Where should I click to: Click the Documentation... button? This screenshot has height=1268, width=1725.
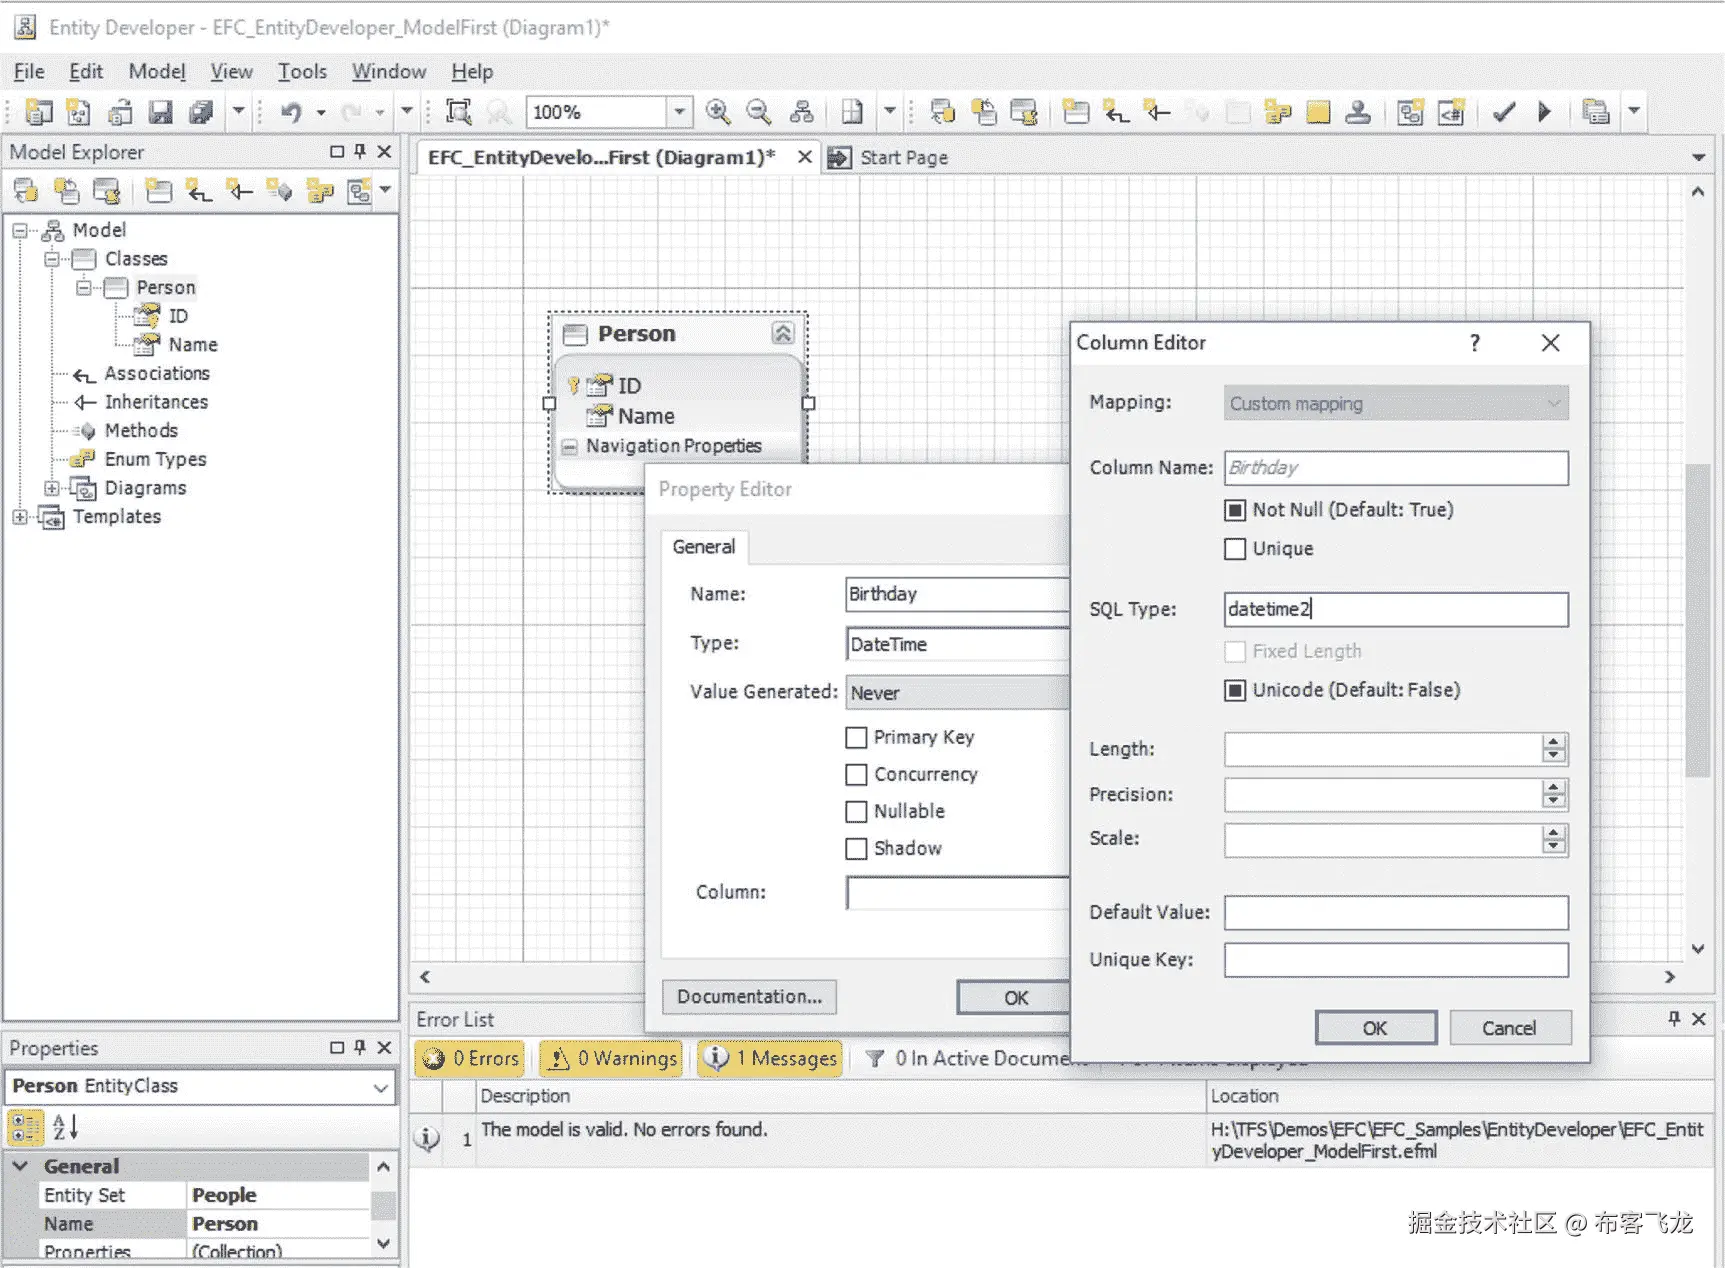[x=749, y=997]
